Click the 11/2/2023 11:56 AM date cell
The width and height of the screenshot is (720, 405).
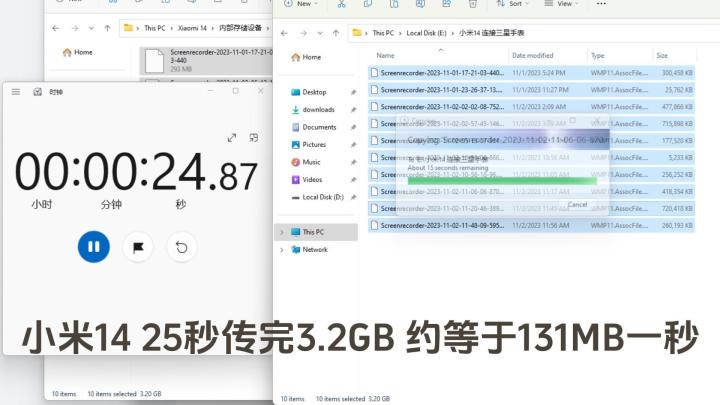(x=540, y=225)
